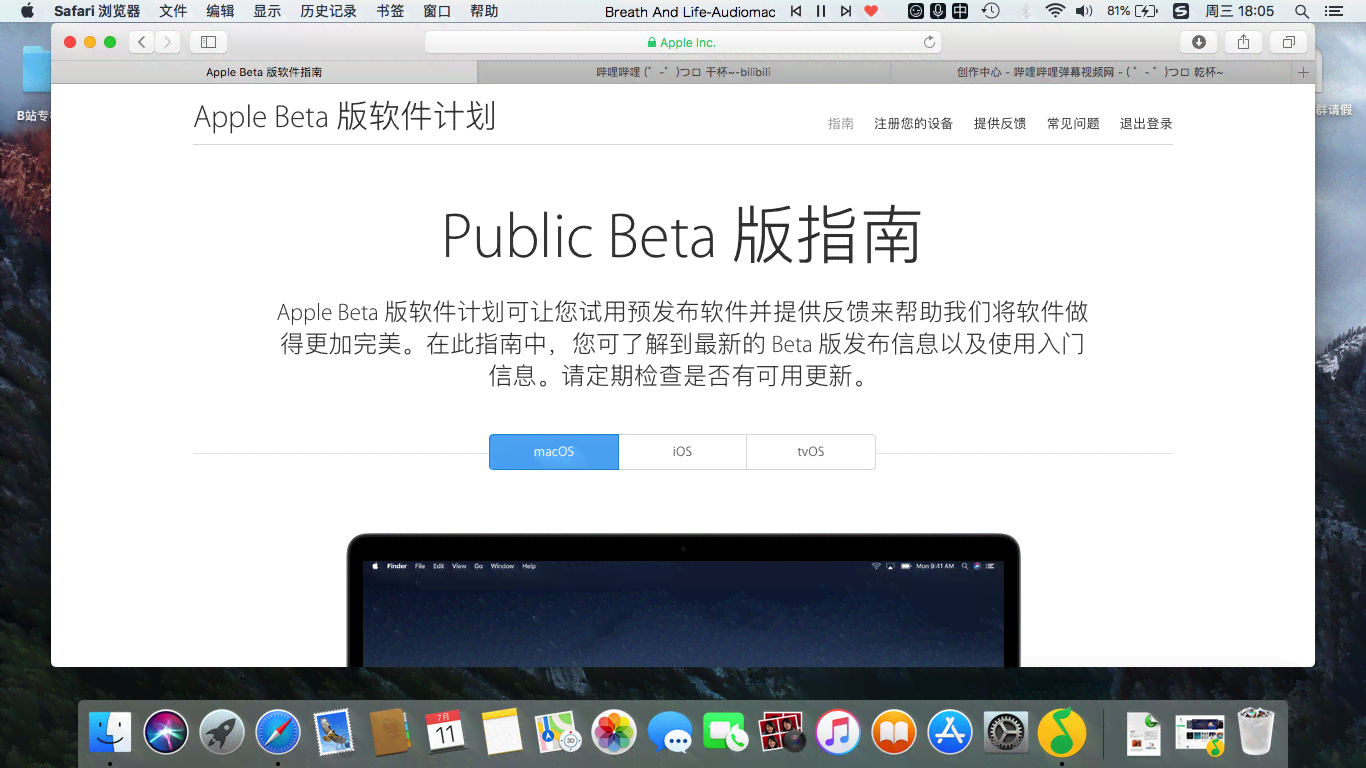
Task: Go forward with Safari's forward arrow
Action: tap(168, 42)
